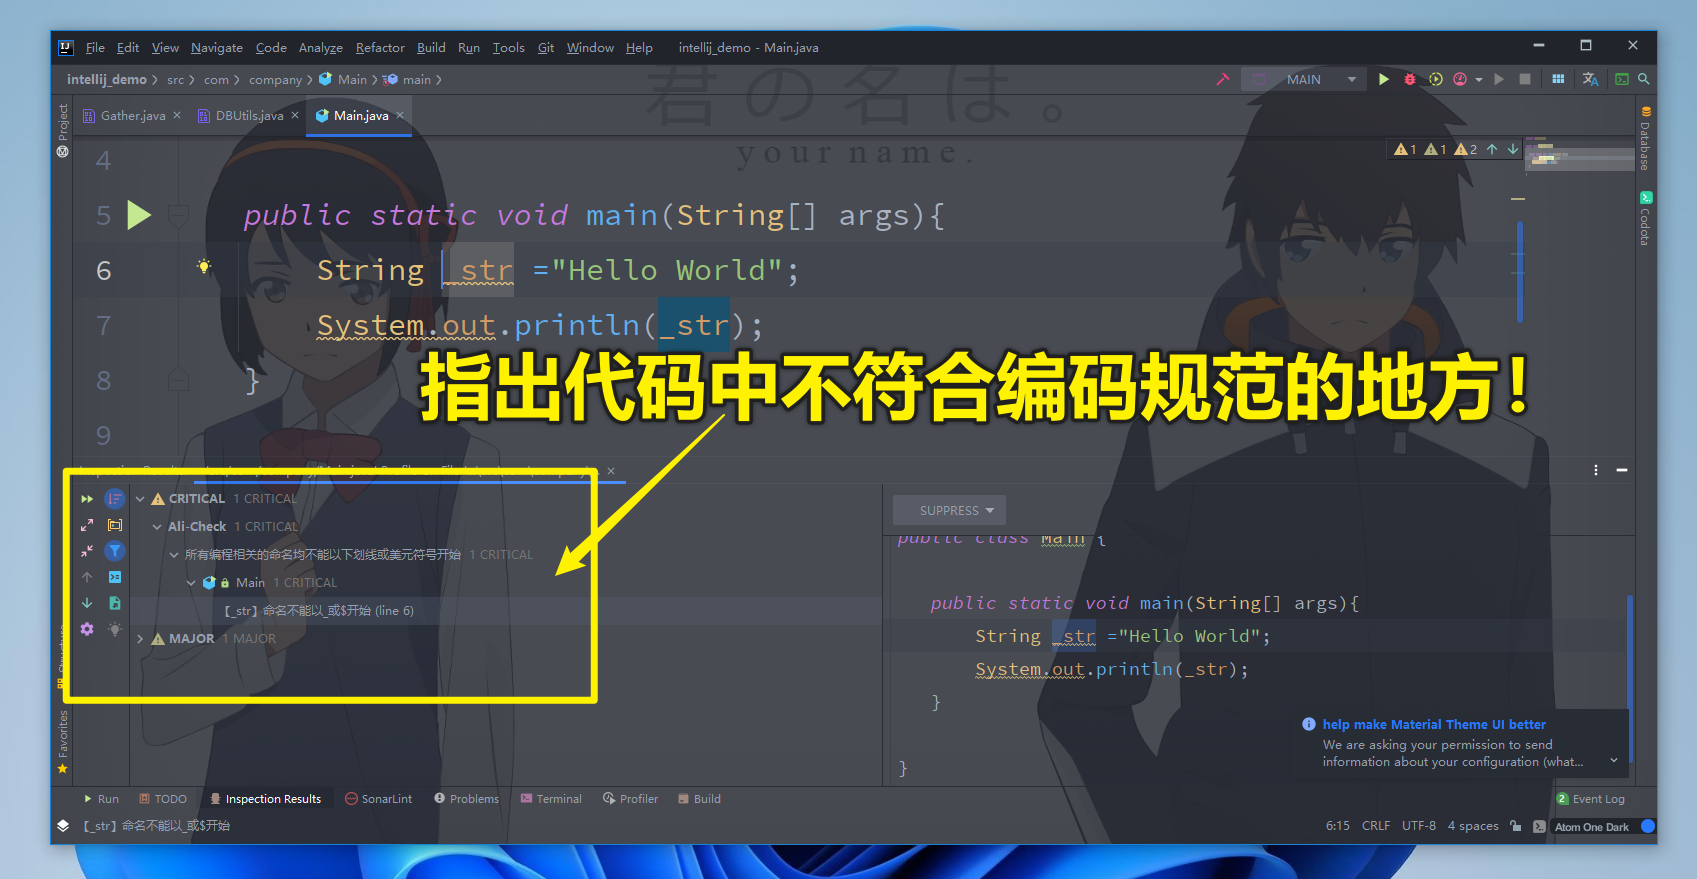Click the CRLF line separator status

[1376, 826]
